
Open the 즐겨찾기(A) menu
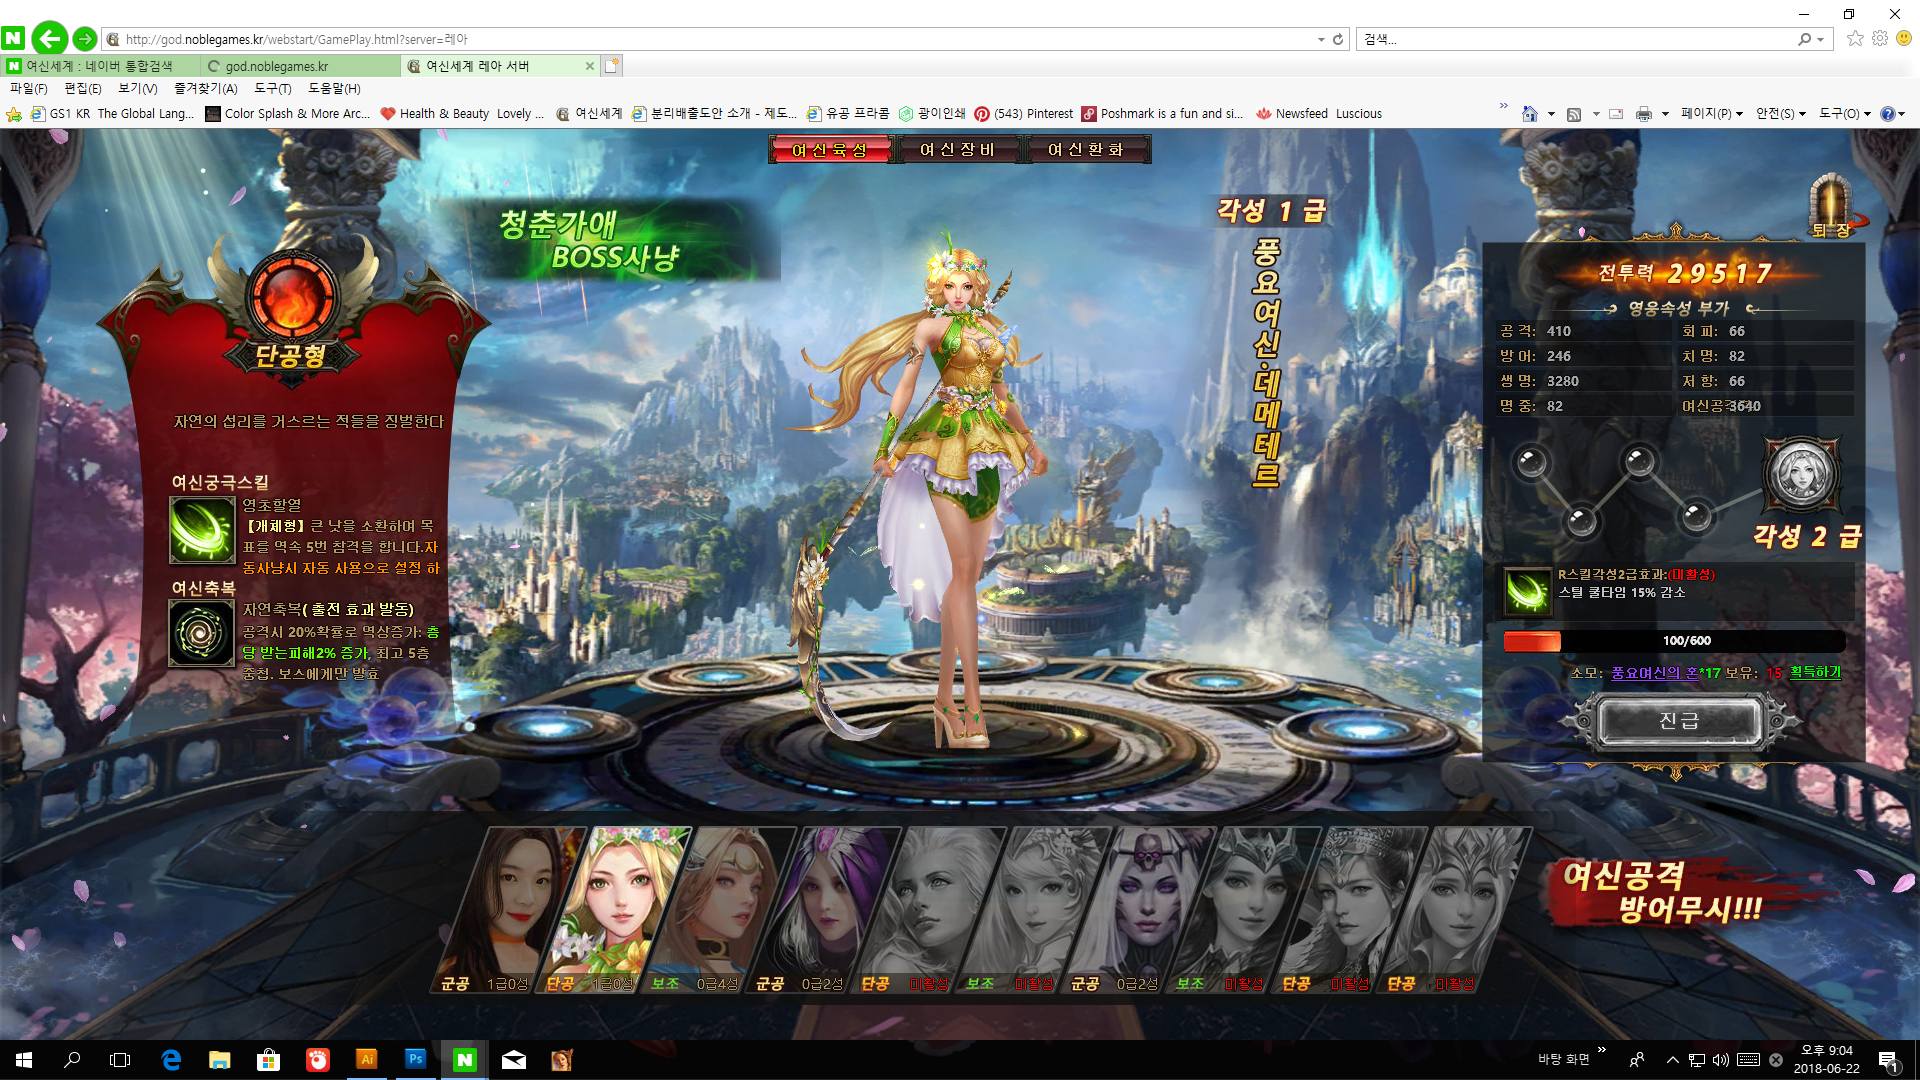[206, 89]
